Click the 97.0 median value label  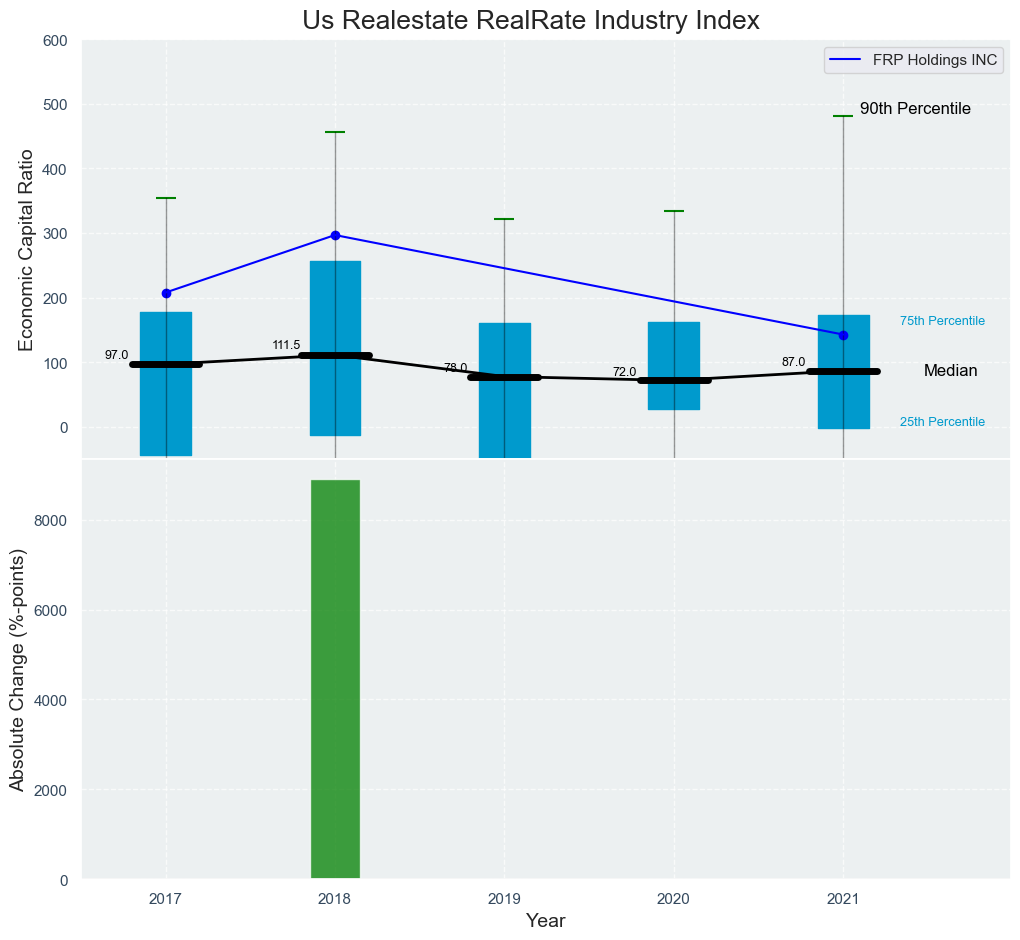pos(116,355)
